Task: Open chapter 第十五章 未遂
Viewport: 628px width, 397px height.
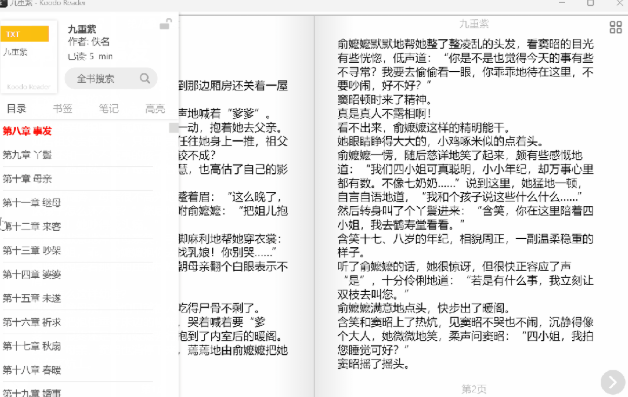Action: click(x=32, y=298)
